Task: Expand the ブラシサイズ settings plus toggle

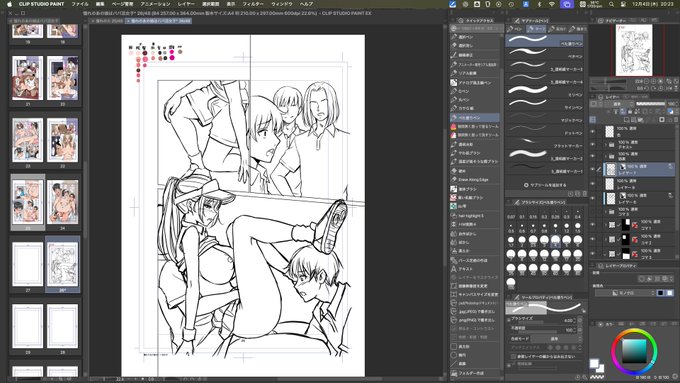Action: (x=508, y=320)
